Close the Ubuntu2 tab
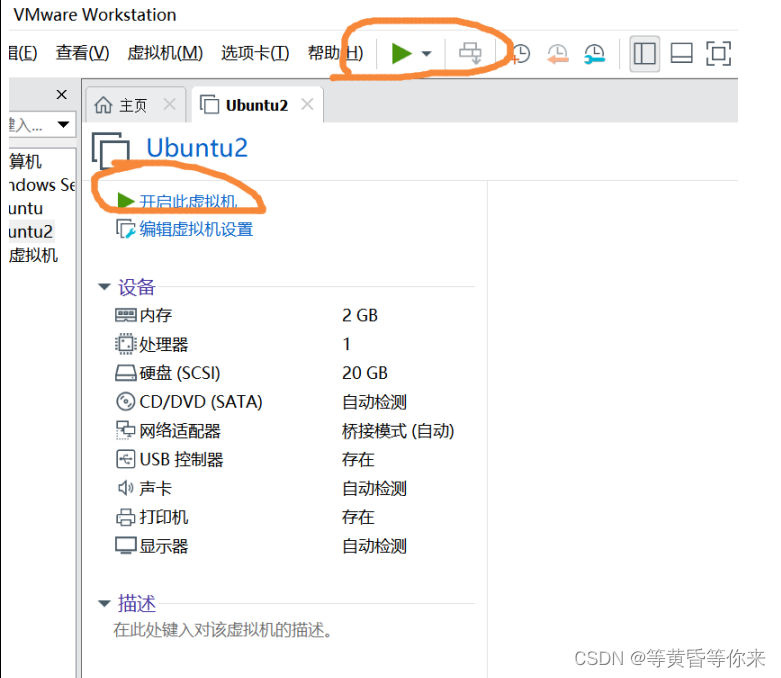The height and width of the screenshot is (678, 781). click(x=307, y=105)
